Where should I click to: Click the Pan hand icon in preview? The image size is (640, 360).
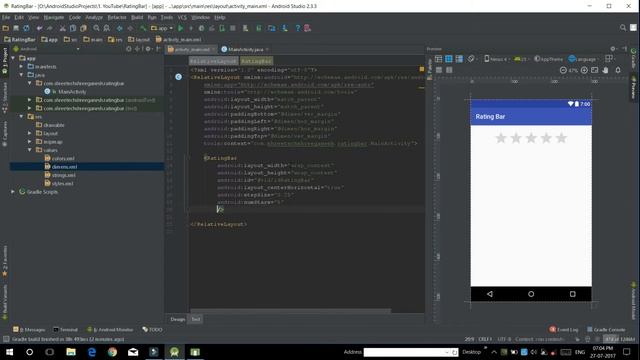pos(606,70)
